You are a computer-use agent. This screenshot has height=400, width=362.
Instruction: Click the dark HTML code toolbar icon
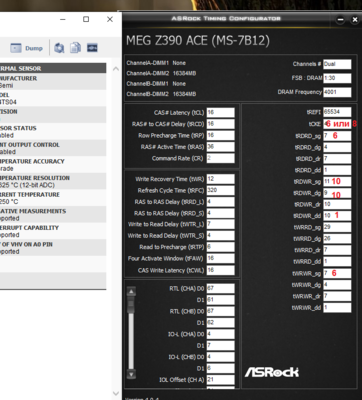coord(92,48)
